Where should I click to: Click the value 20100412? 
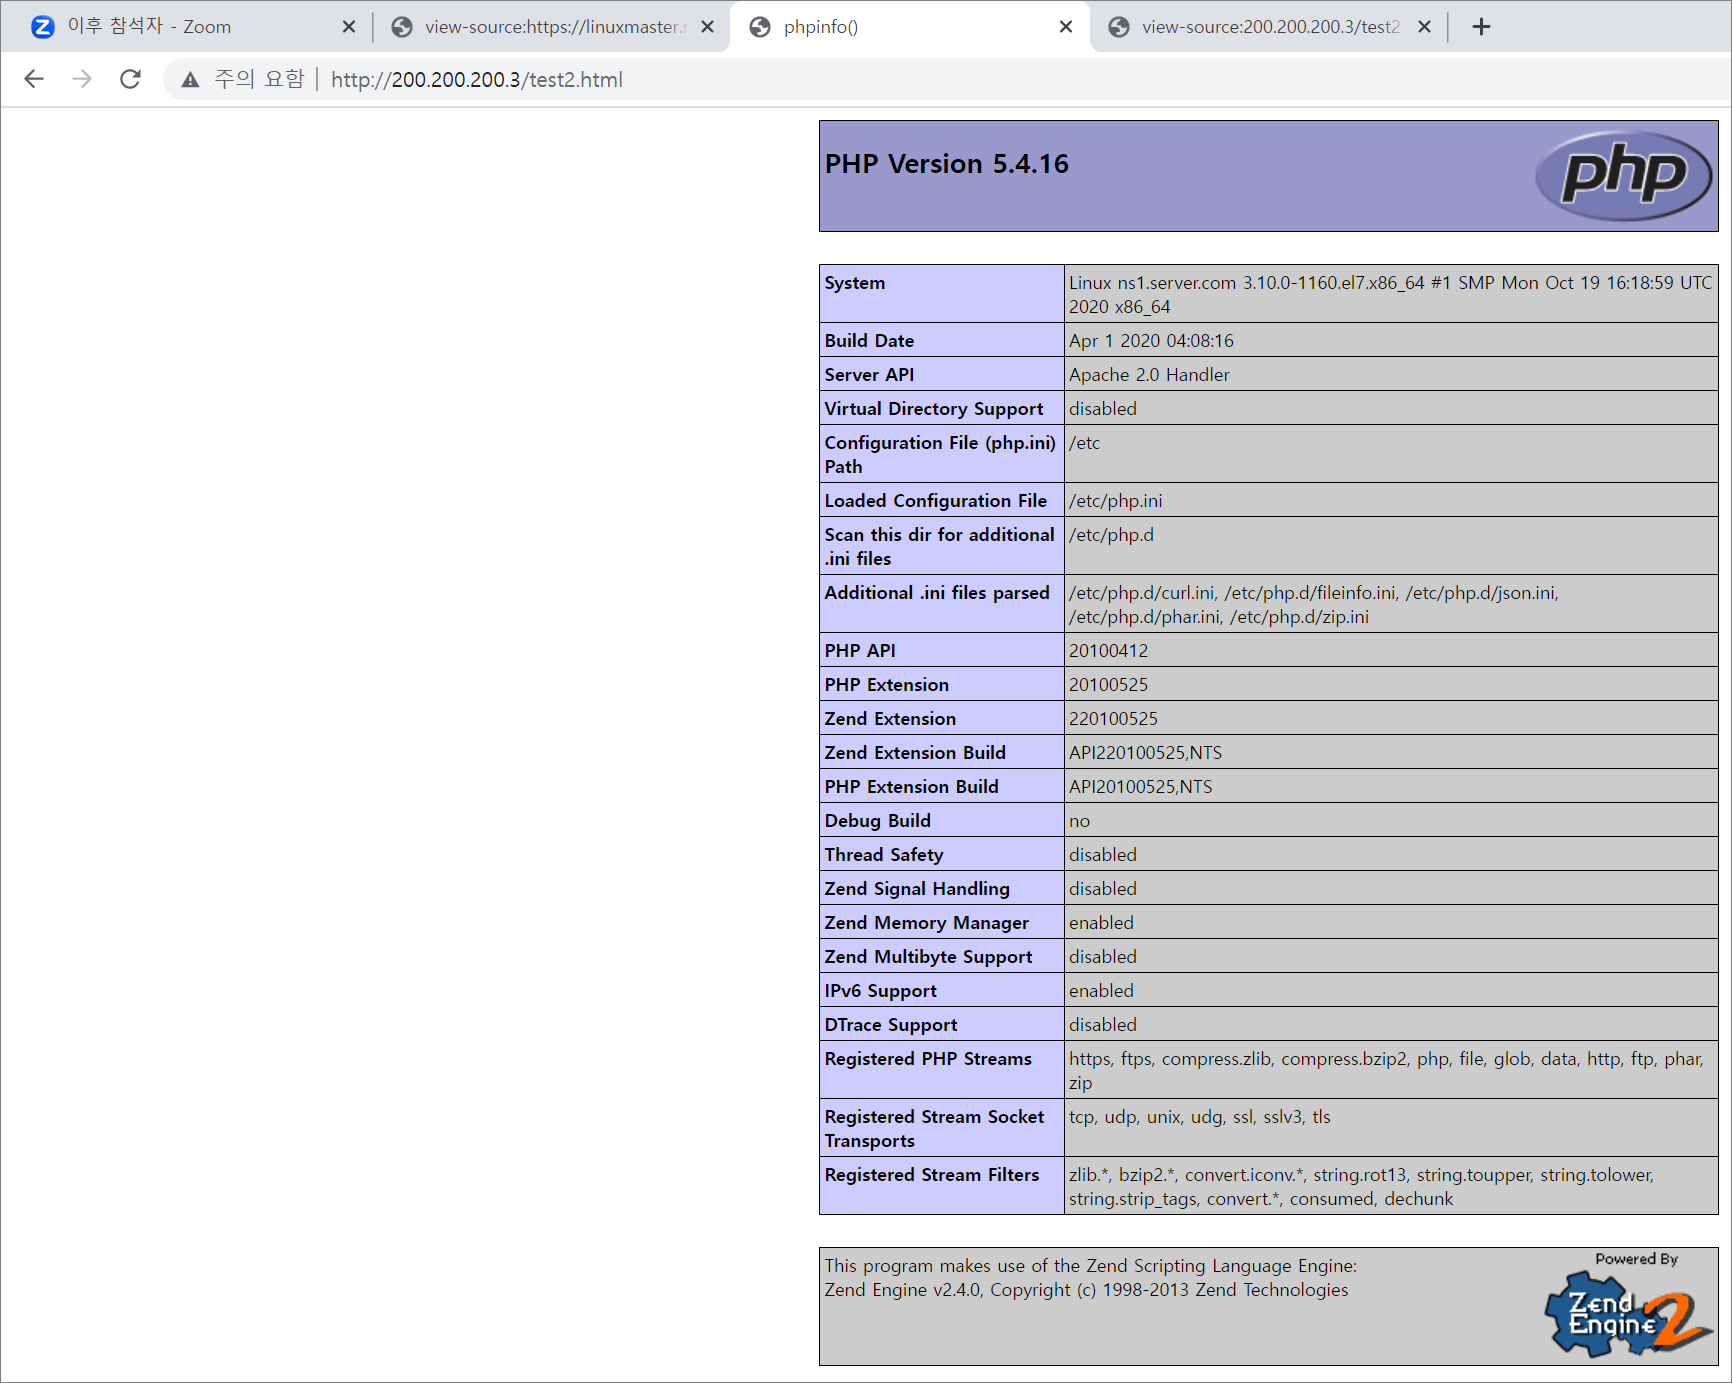click(1108, 650)
